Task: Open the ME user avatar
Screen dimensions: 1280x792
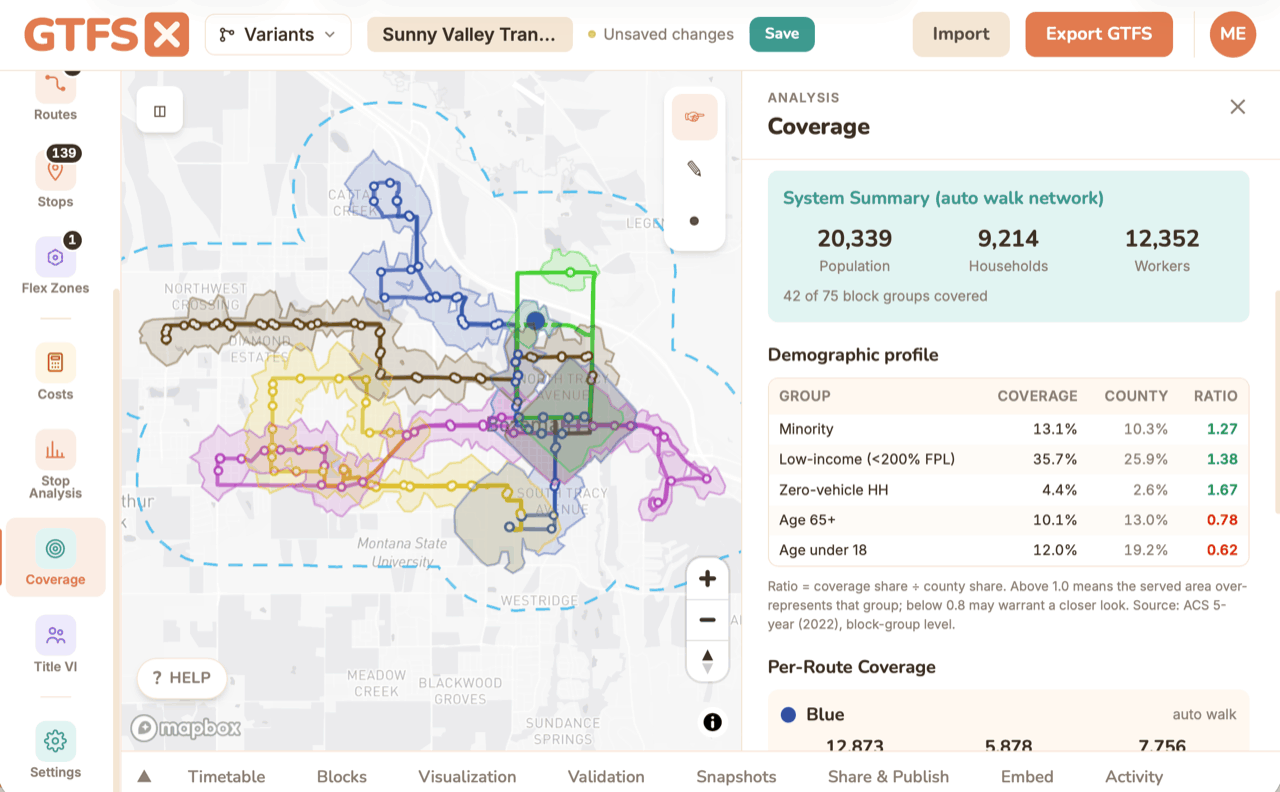Action: click(1232, 34)
